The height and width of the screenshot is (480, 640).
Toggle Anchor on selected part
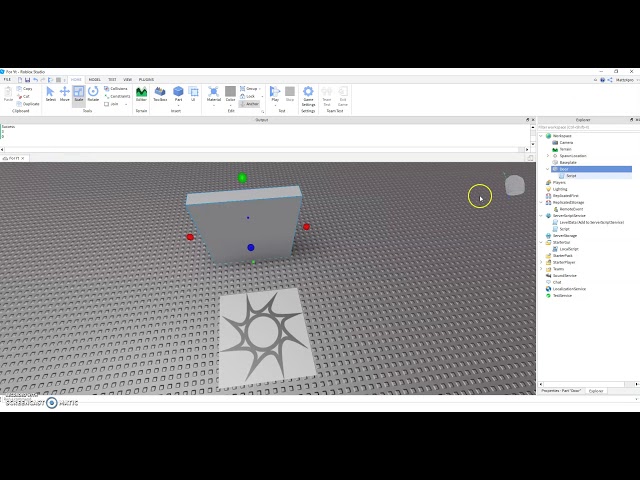[x=249, y=104]
